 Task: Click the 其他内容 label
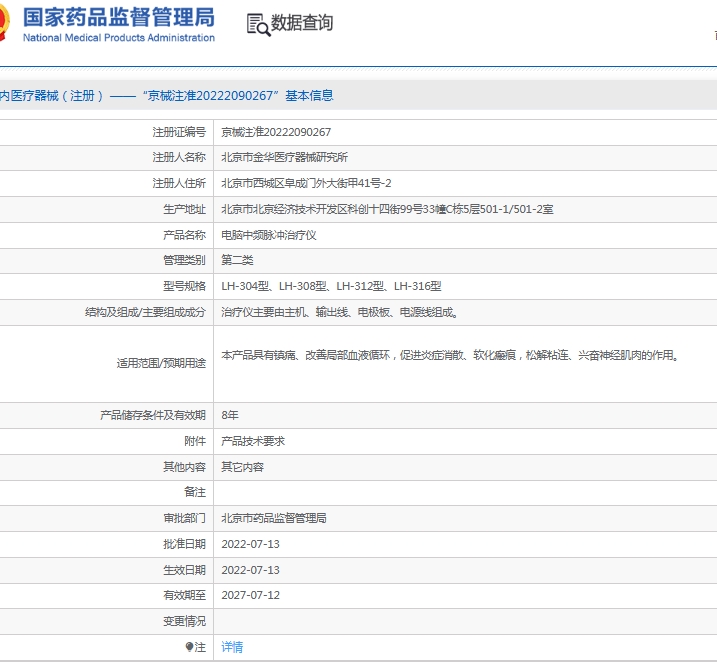(185, 467)
